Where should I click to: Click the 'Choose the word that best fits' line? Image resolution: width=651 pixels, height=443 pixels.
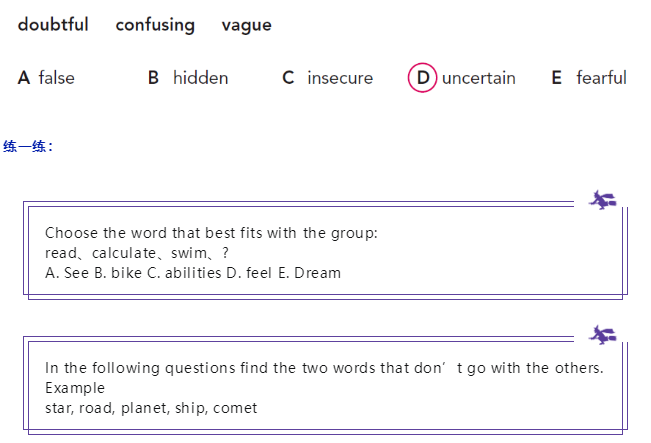coord(211,233)
